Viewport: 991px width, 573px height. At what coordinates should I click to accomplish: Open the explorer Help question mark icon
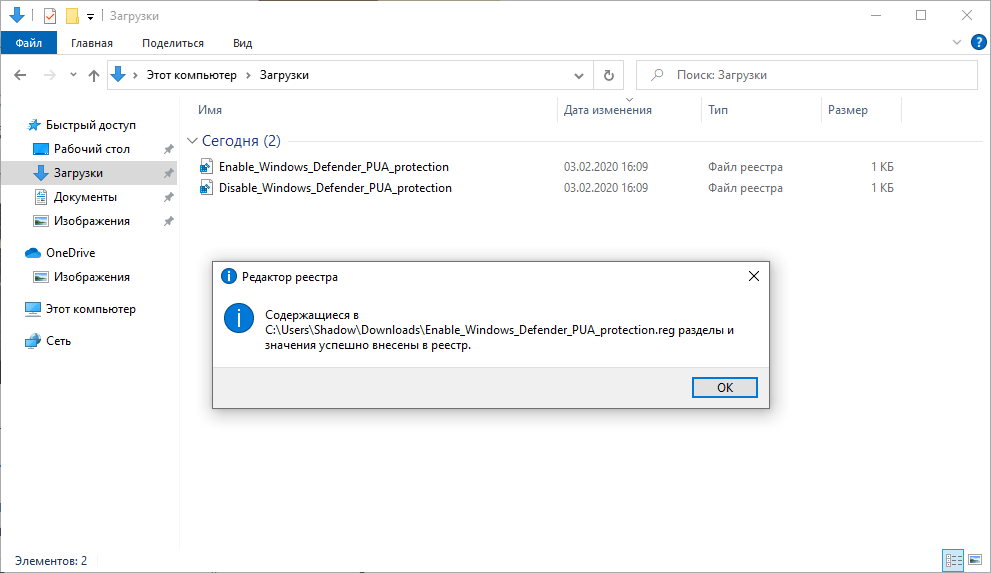[978, 42]
